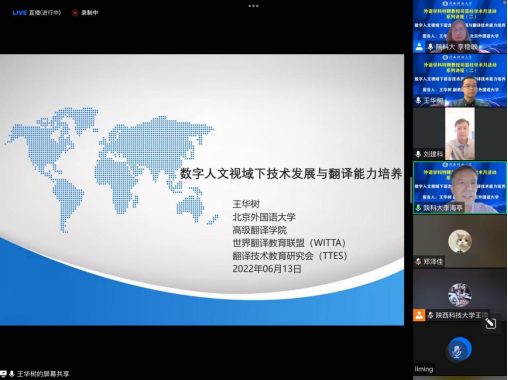Click microphone icon in screen-share label
The width and height of the screenshot is (508, 380).
(x=12, y=374)
